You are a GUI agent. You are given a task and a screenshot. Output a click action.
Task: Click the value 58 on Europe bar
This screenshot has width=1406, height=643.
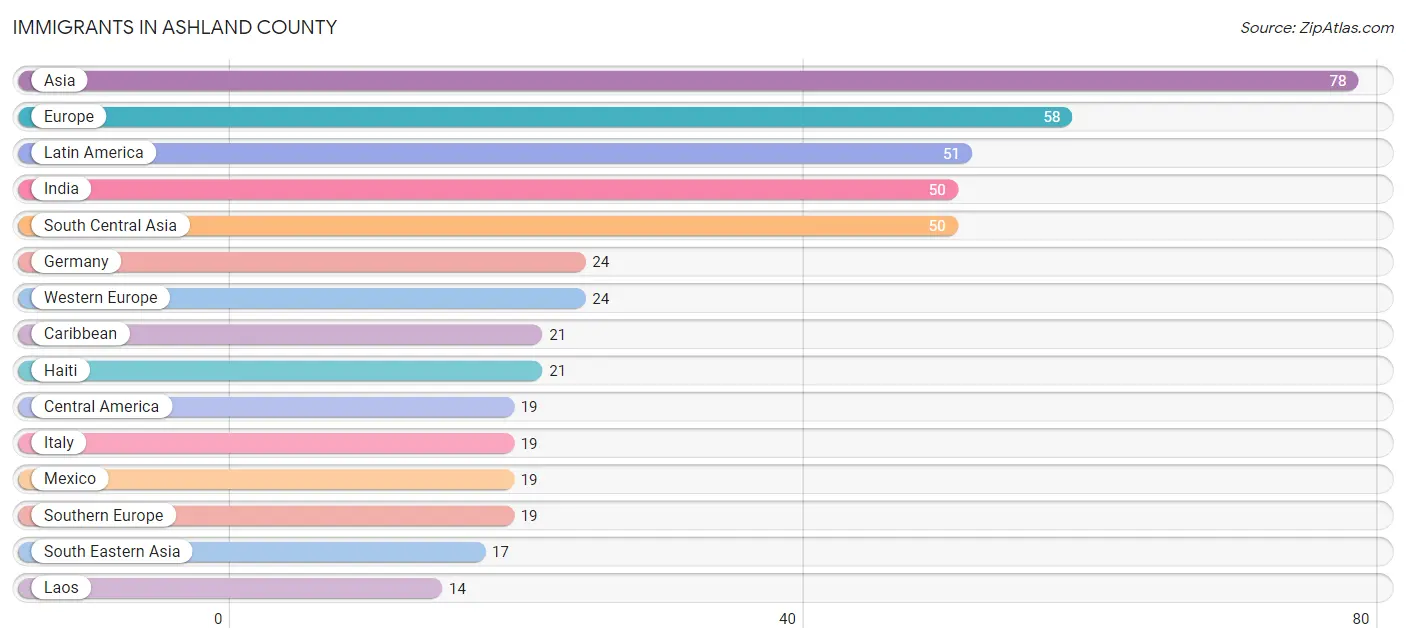click(1052, 117)
